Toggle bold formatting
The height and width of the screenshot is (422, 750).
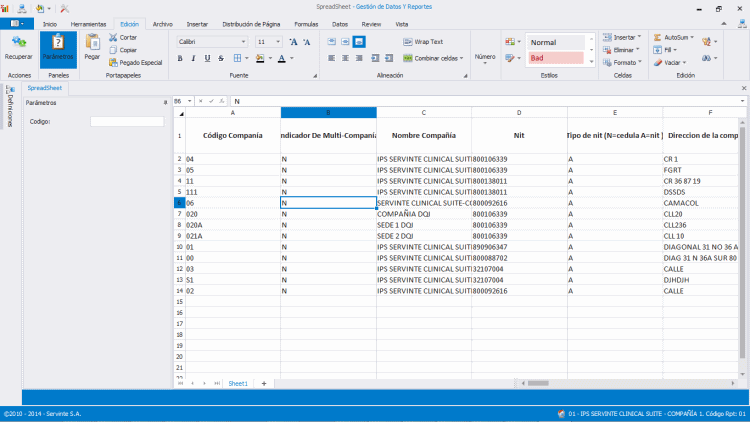180,59
